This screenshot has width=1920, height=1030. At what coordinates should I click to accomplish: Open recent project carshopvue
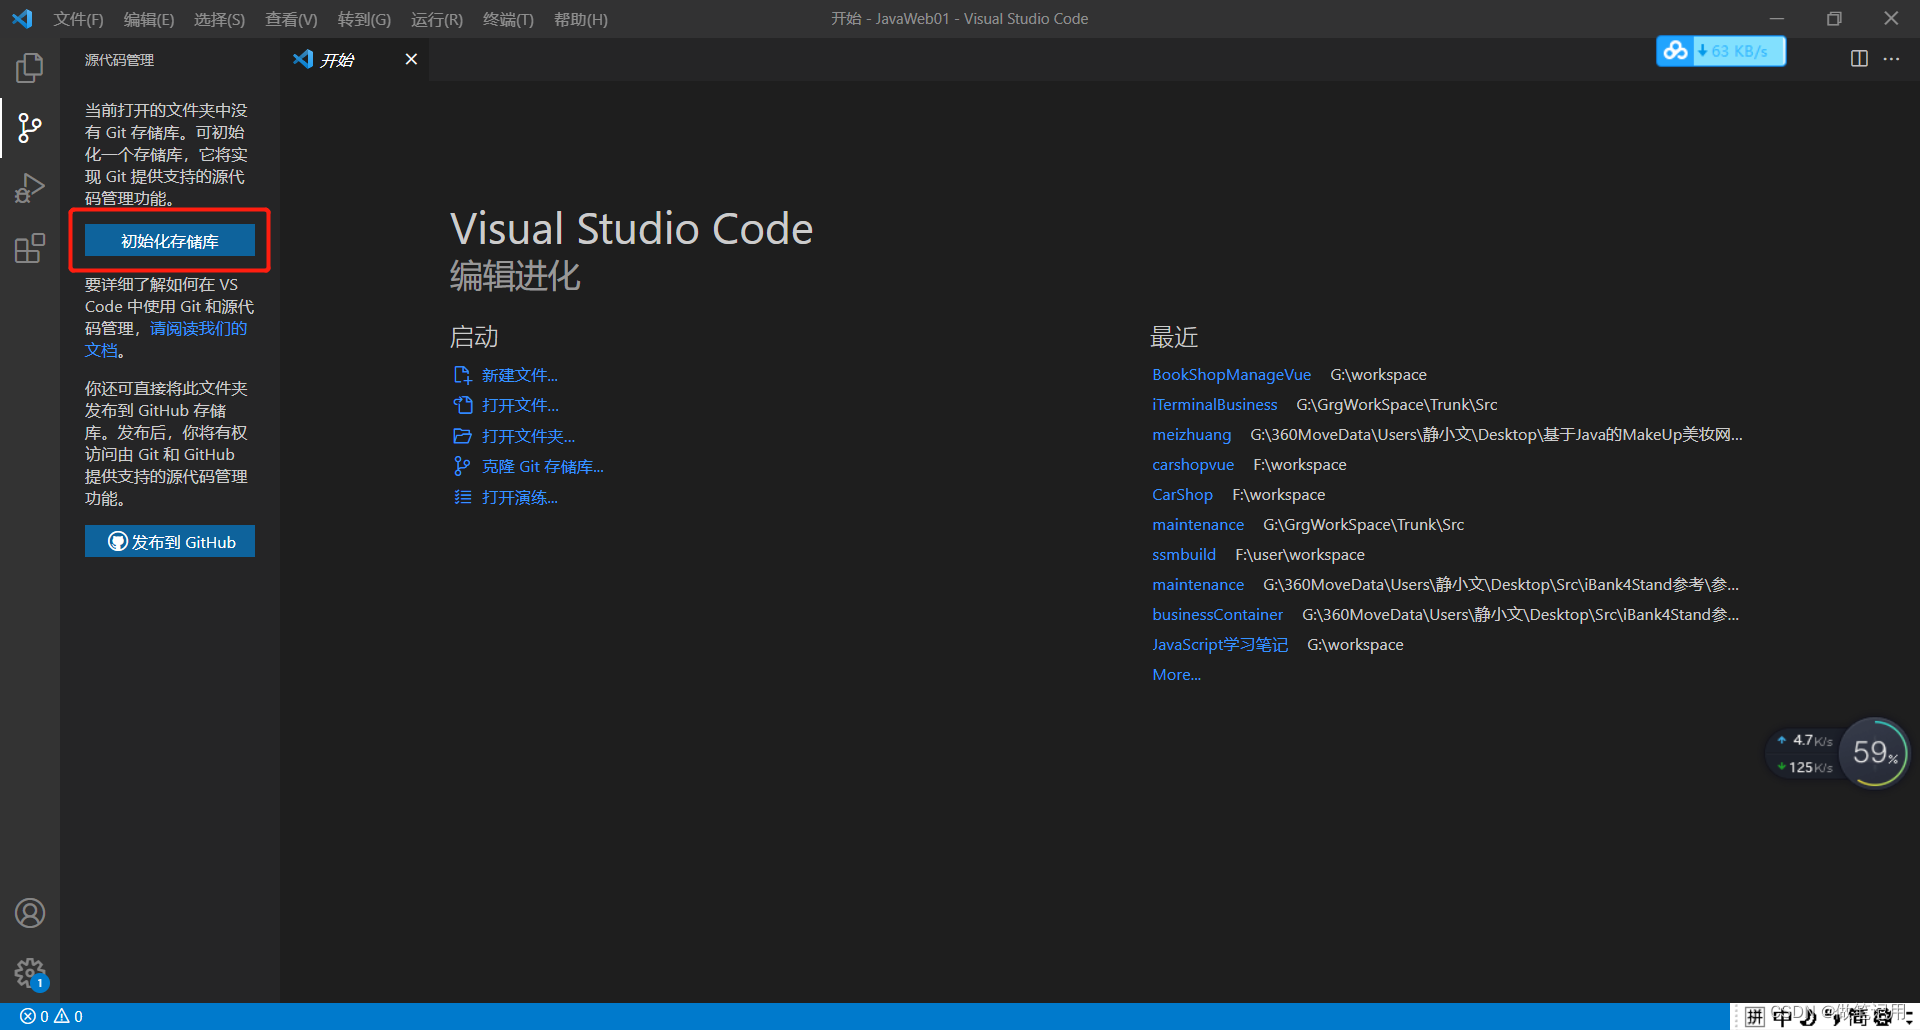(1193, 464)
